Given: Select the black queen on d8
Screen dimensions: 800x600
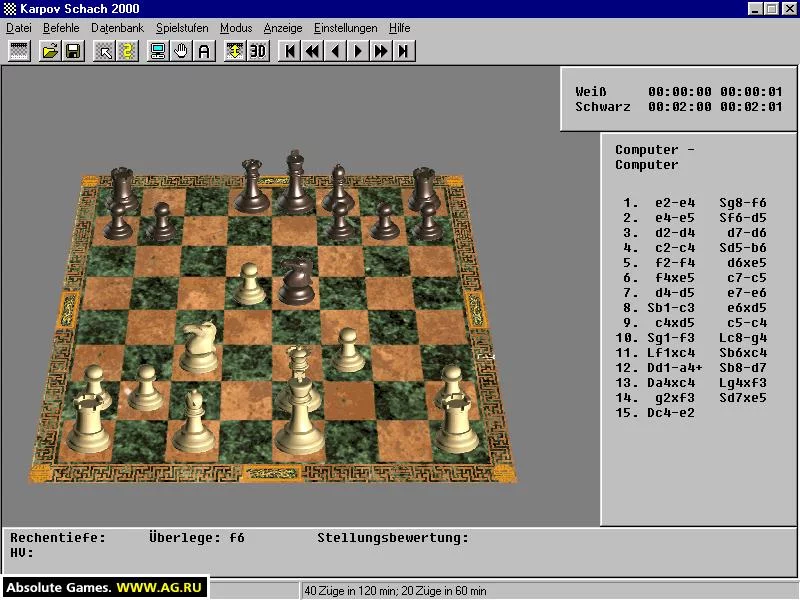Looking at the screenshot, I should (252, 186).
